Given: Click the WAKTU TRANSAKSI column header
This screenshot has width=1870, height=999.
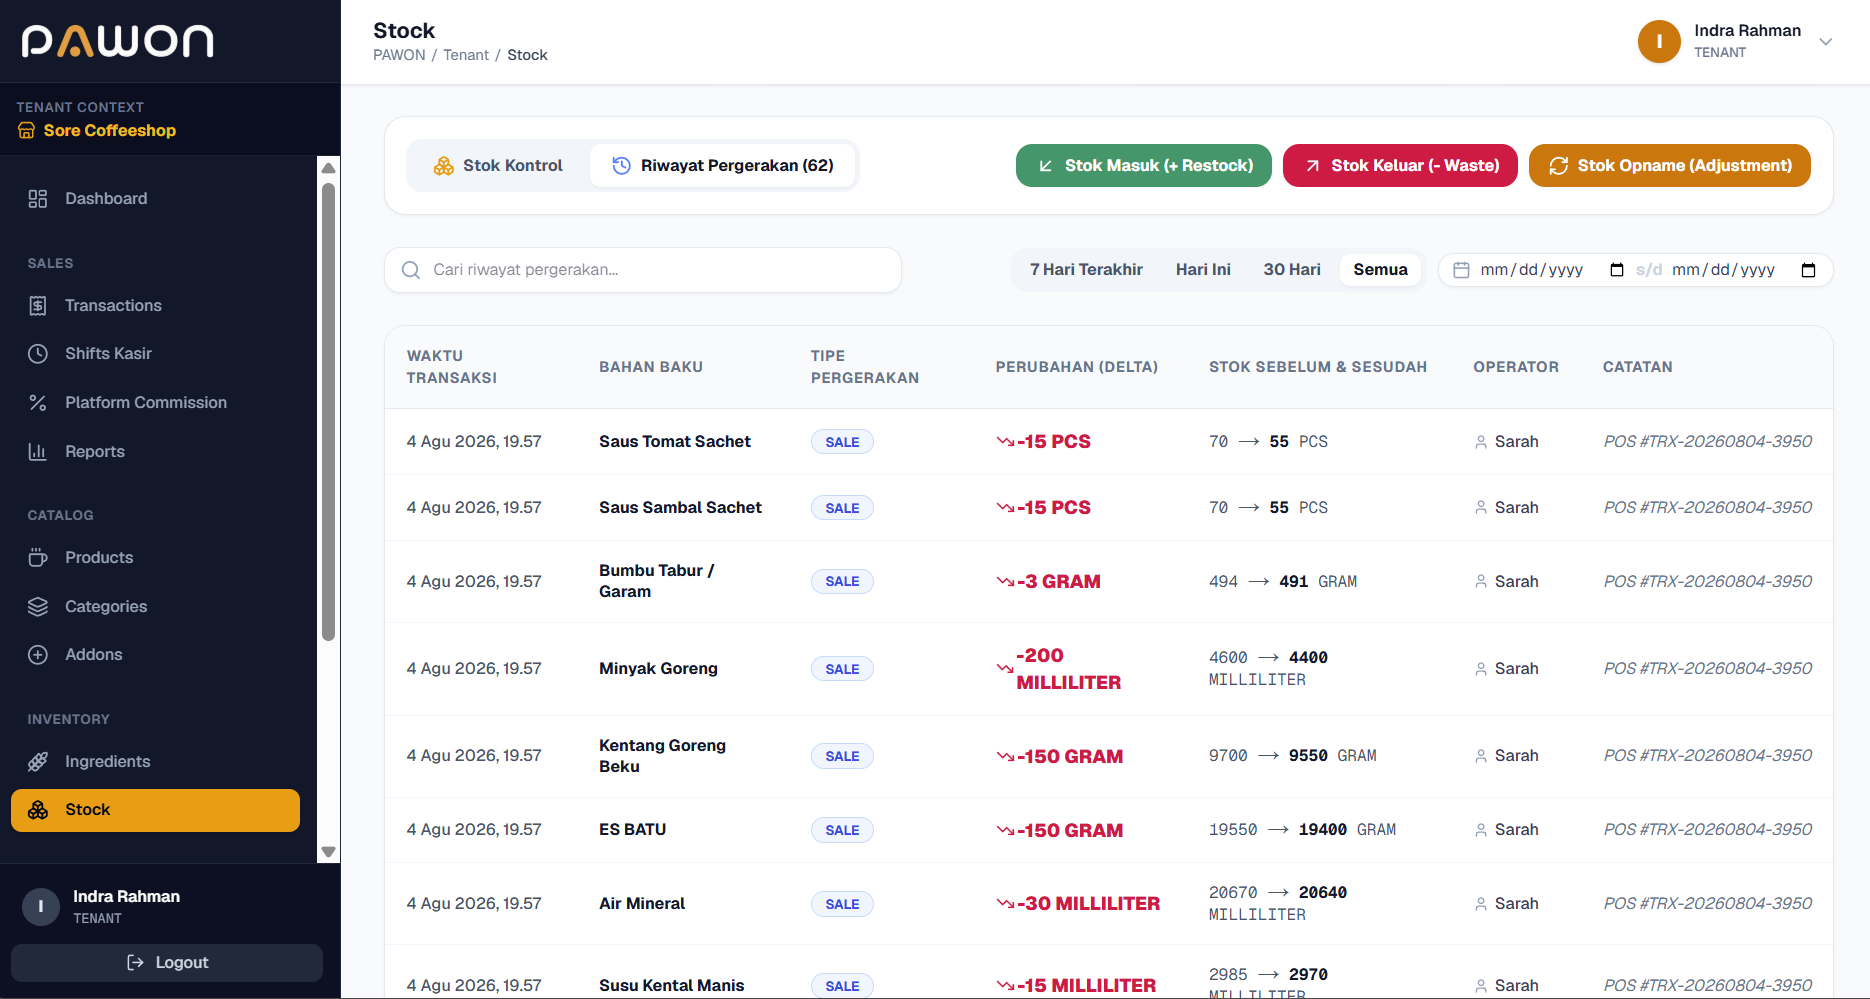Looking at the screenshot, I should [451, 367].
